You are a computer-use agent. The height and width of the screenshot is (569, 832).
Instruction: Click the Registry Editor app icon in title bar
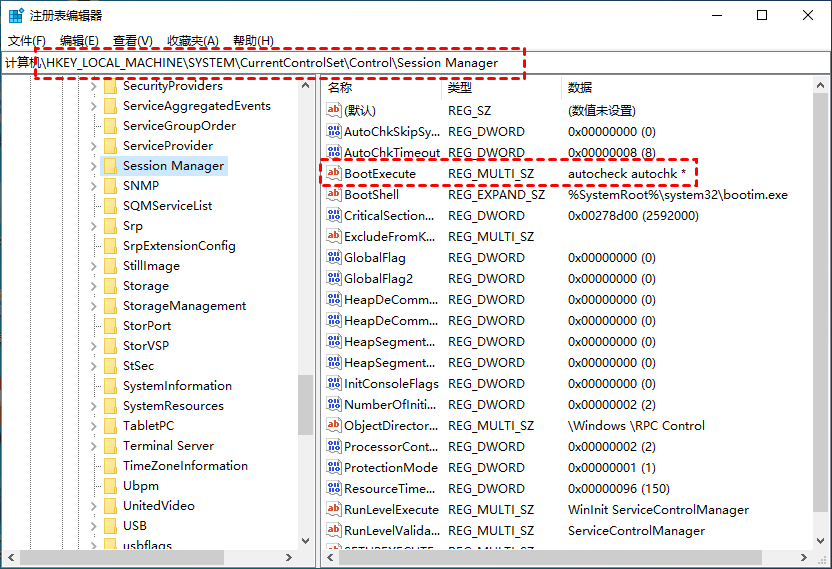coord(16,15)
